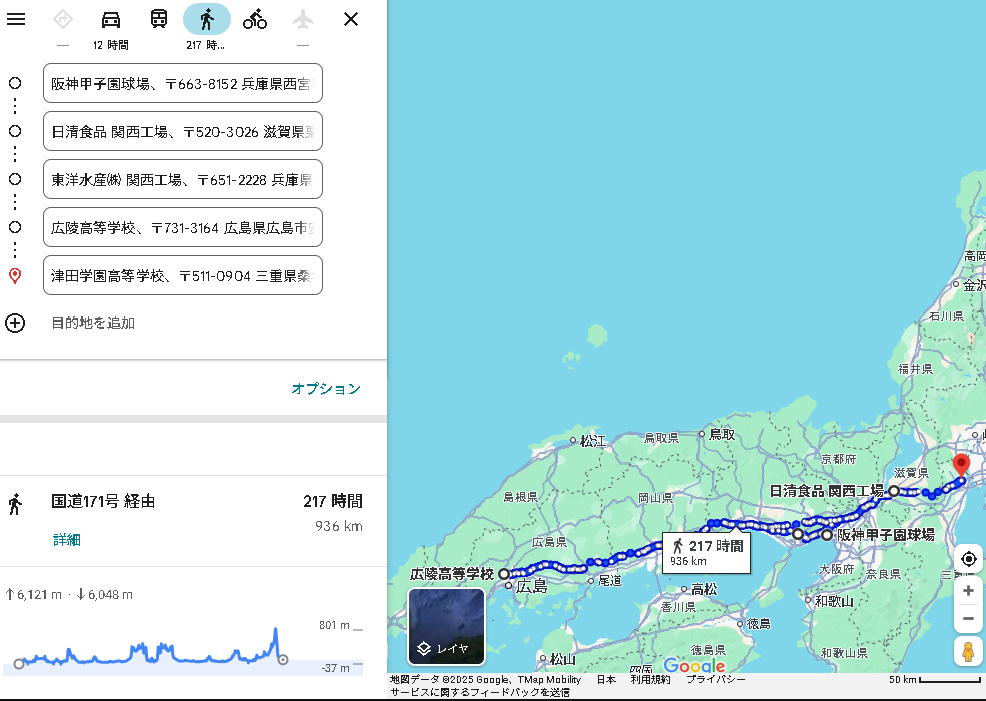Switch to public transit mode
The height and width of the screenshot is (701, 986).
tap(158, 19)
